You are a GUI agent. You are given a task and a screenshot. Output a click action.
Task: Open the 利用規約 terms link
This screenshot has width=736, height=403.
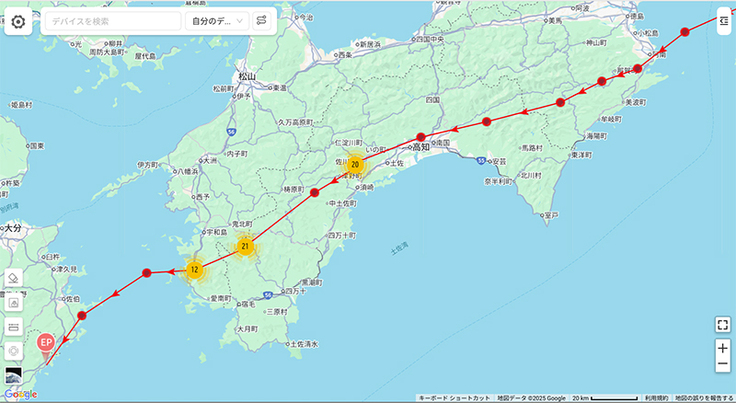(657, 398)
